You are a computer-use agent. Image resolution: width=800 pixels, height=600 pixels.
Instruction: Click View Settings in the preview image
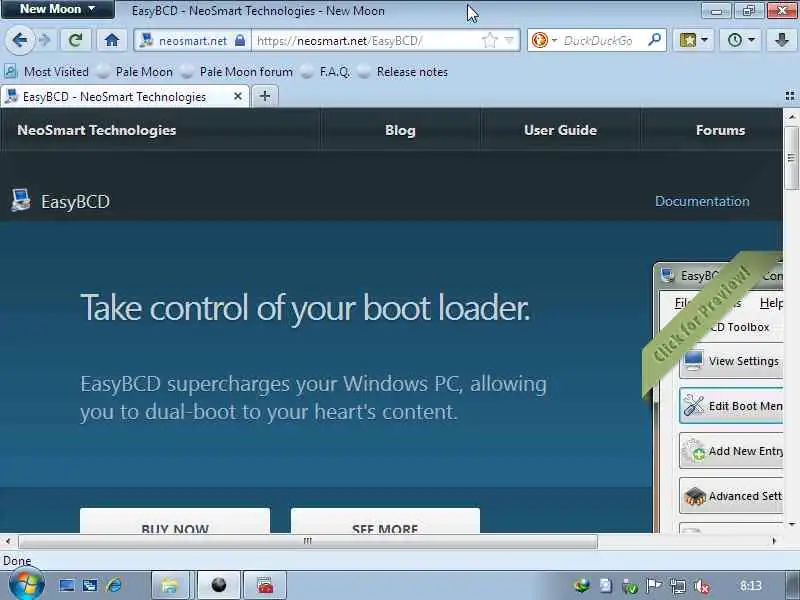(x=732, y=361)
